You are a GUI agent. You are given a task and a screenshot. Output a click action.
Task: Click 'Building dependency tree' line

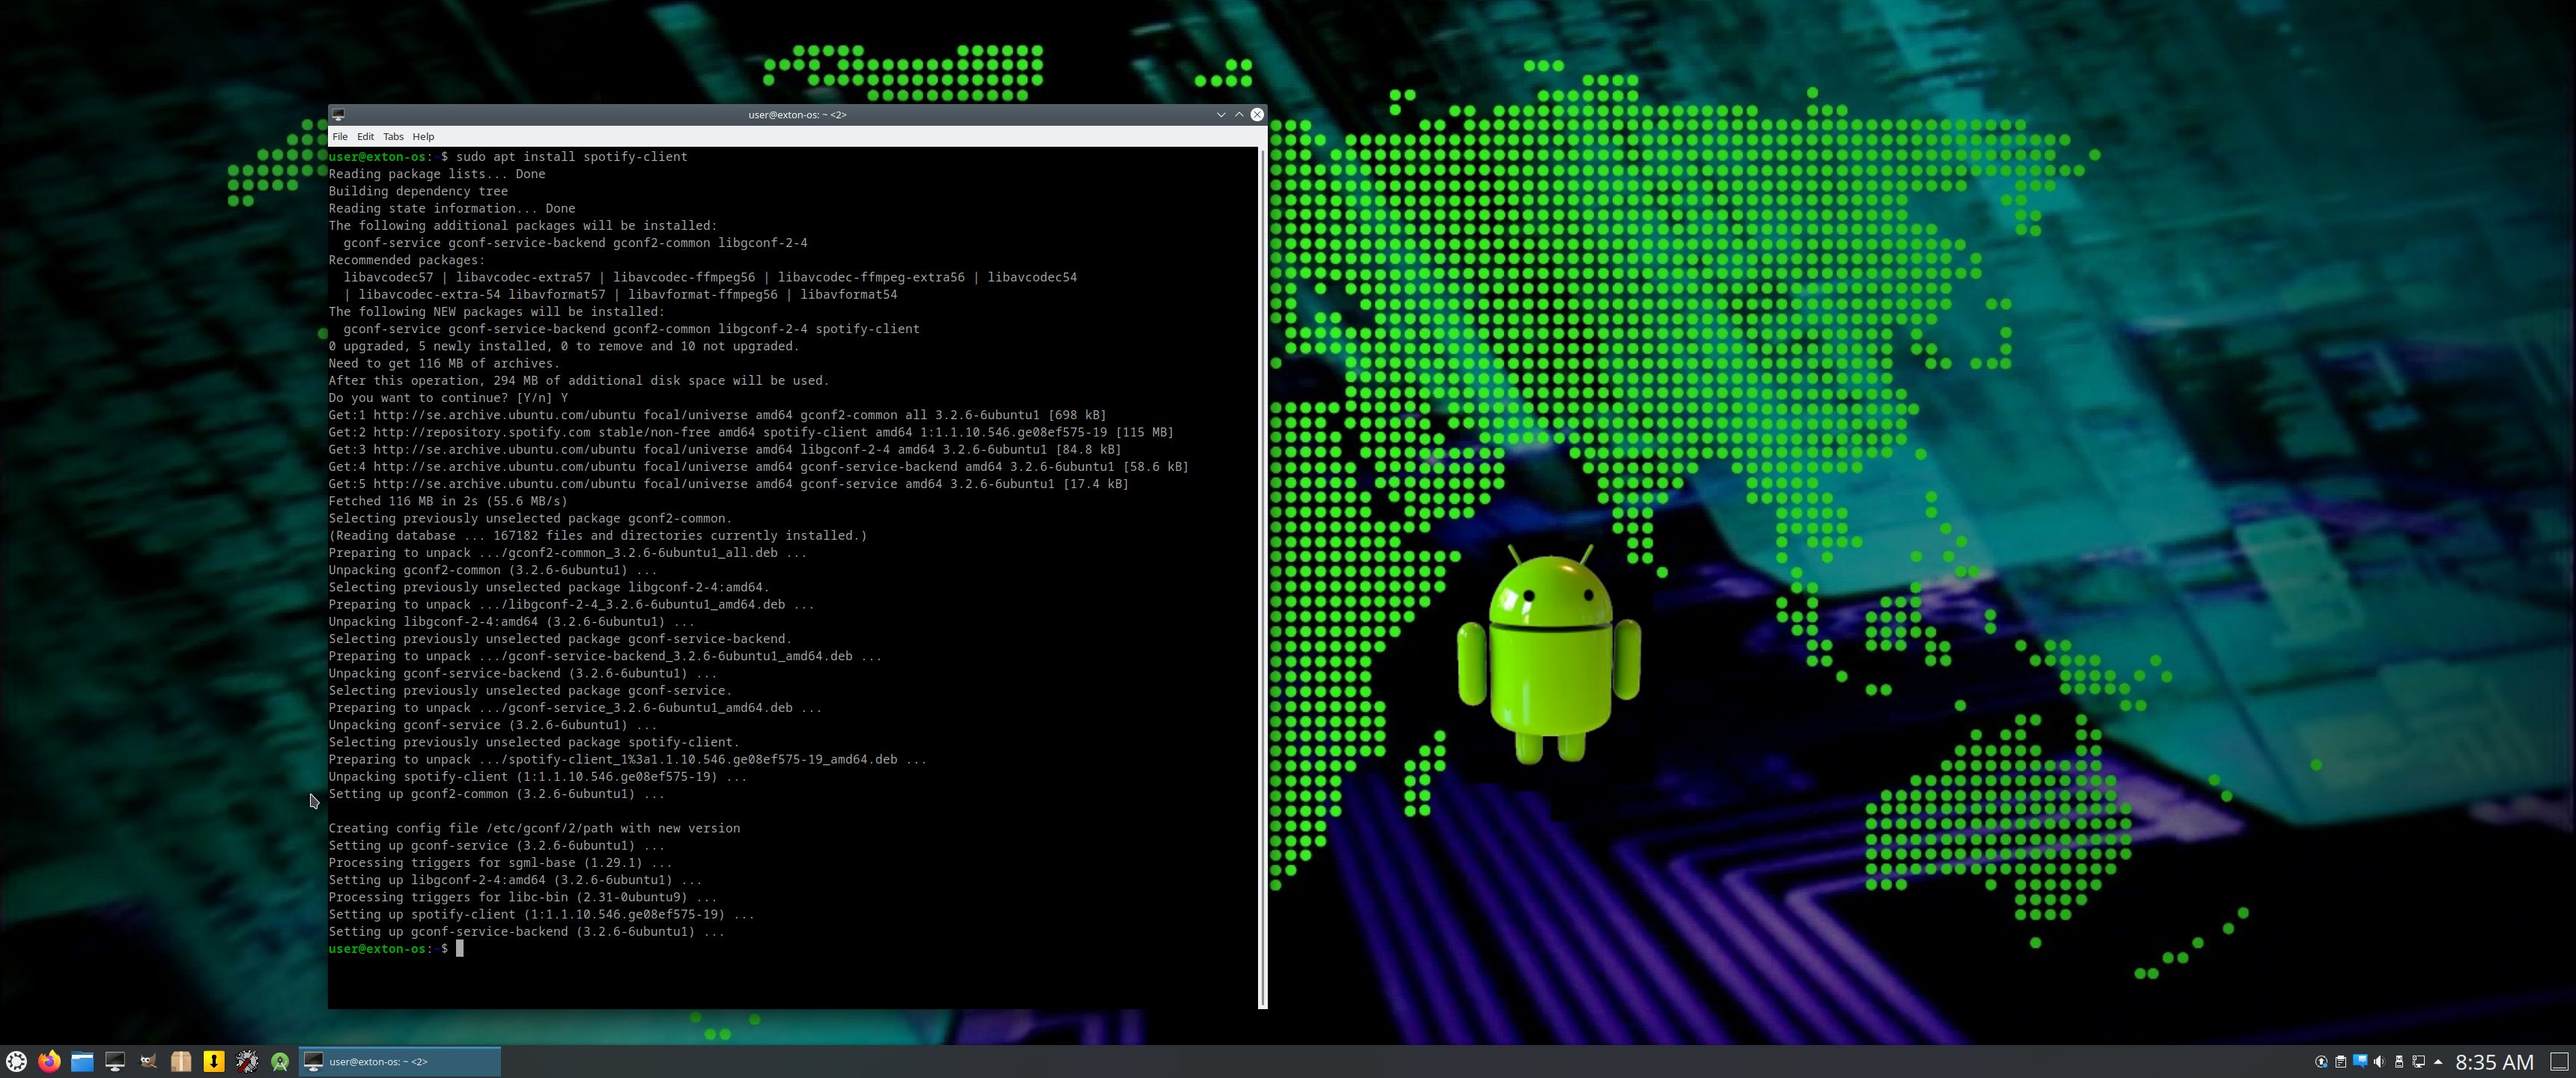click(x=418, y=191)
